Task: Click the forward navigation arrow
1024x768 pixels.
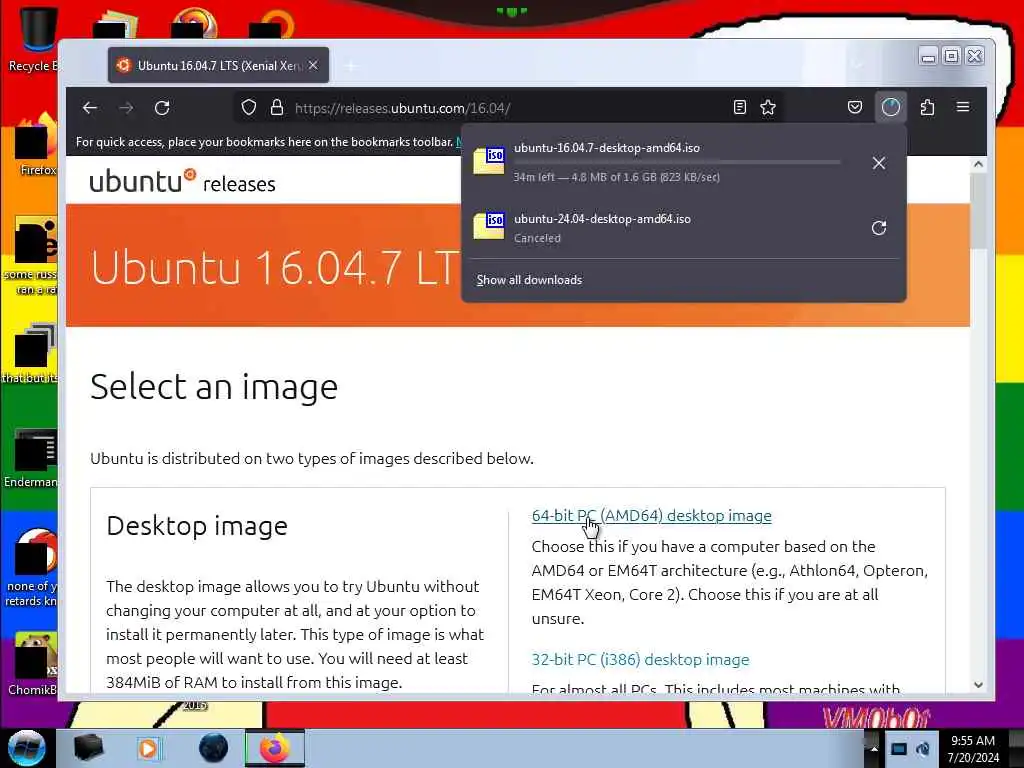Action: pyautogui.click(x=126, y=108)
